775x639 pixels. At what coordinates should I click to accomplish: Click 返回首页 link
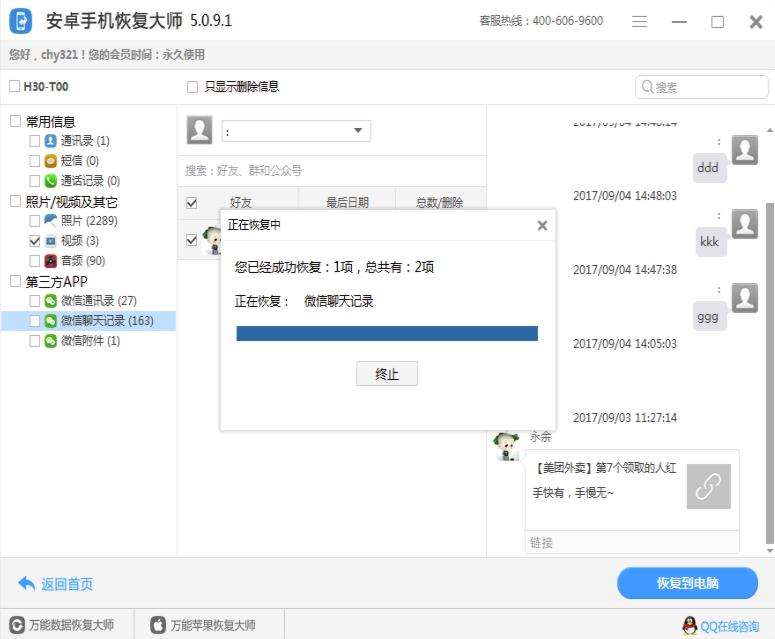tap(67, 584)
